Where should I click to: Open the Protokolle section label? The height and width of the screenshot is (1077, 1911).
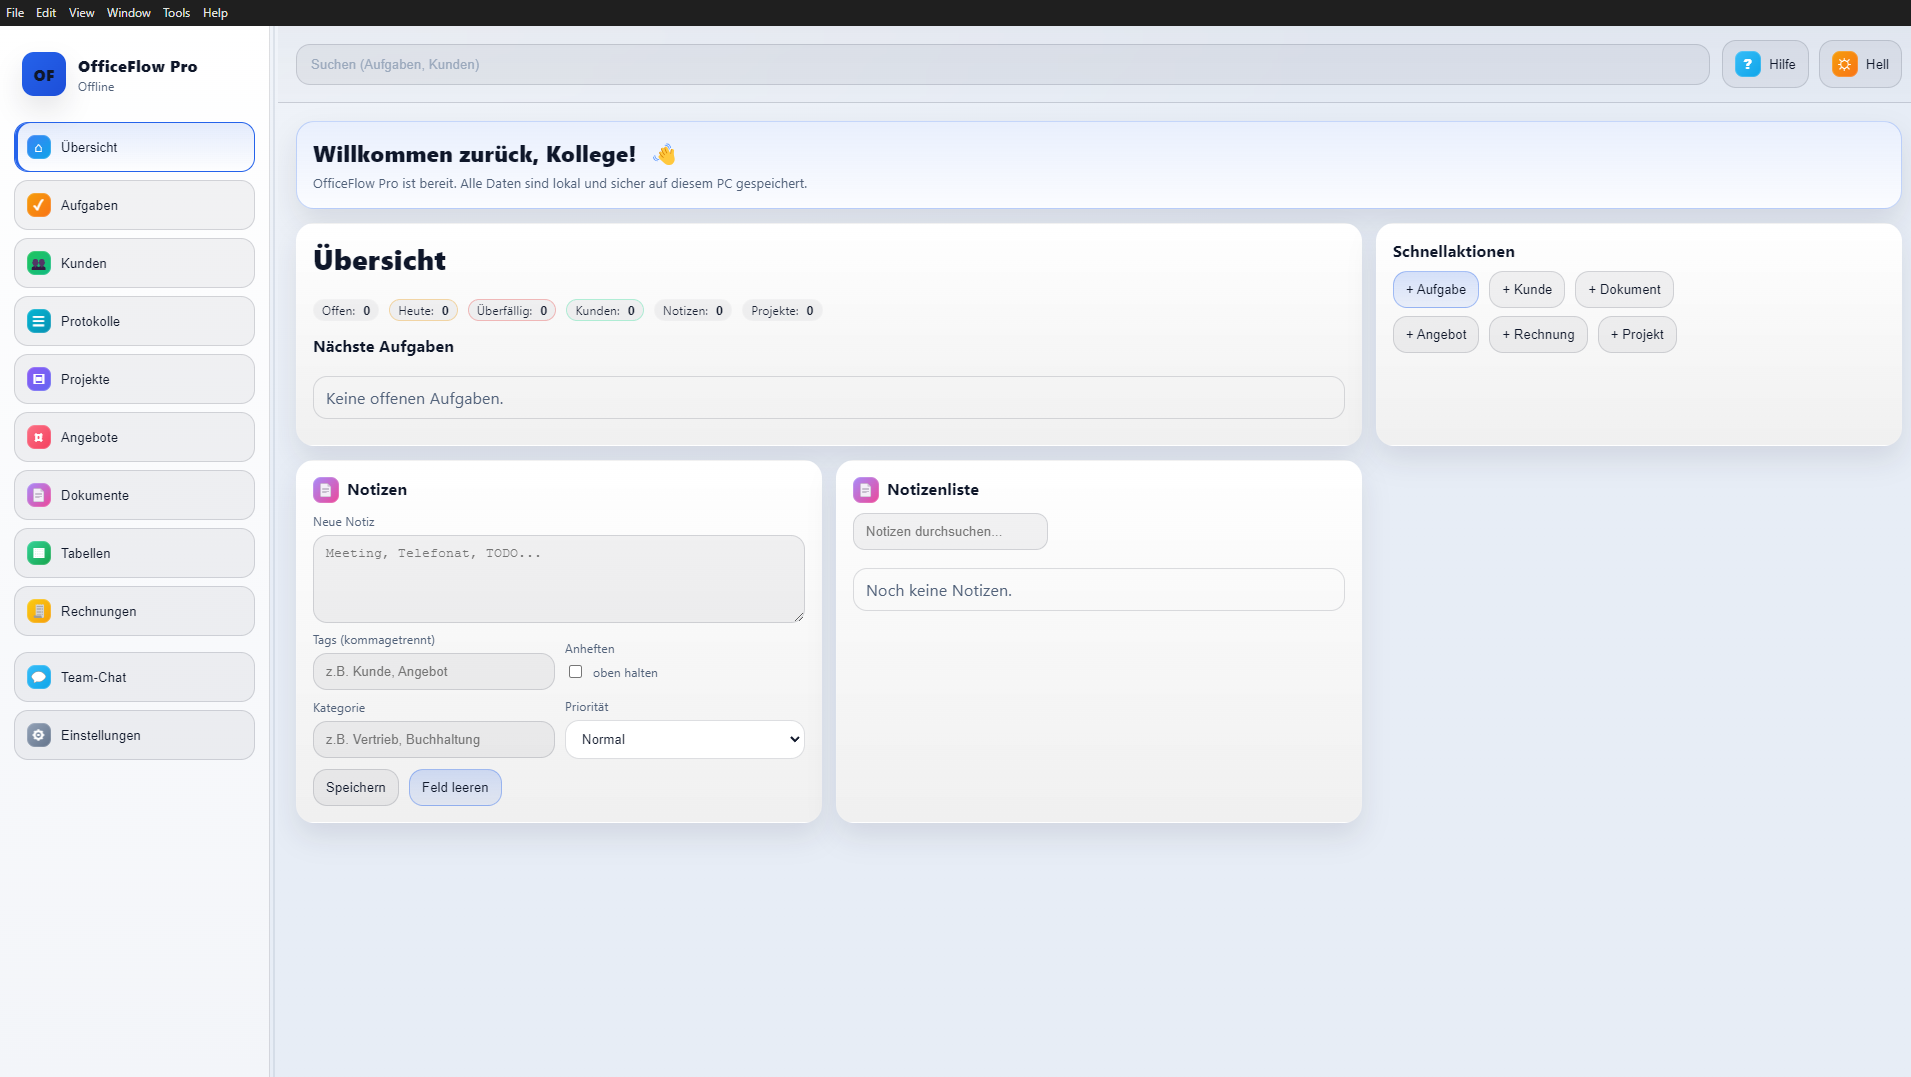(90, 321)
